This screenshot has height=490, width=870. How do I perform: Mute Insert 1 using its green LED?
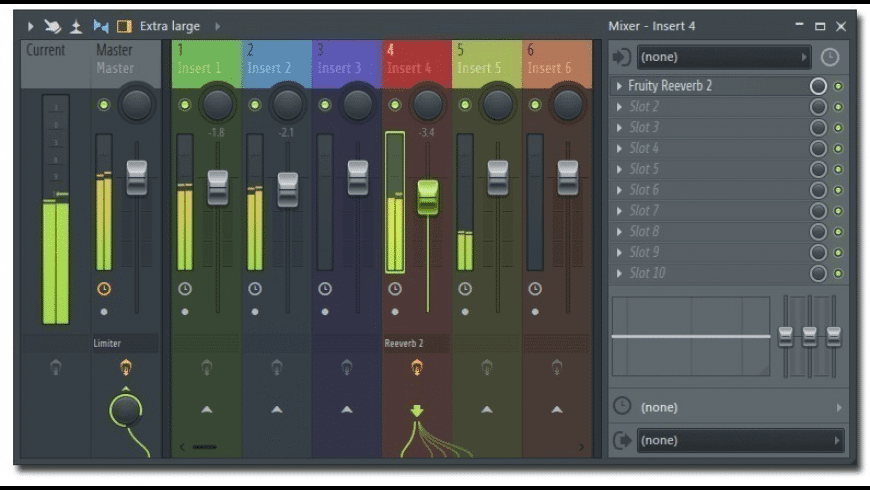pos(185,104)
